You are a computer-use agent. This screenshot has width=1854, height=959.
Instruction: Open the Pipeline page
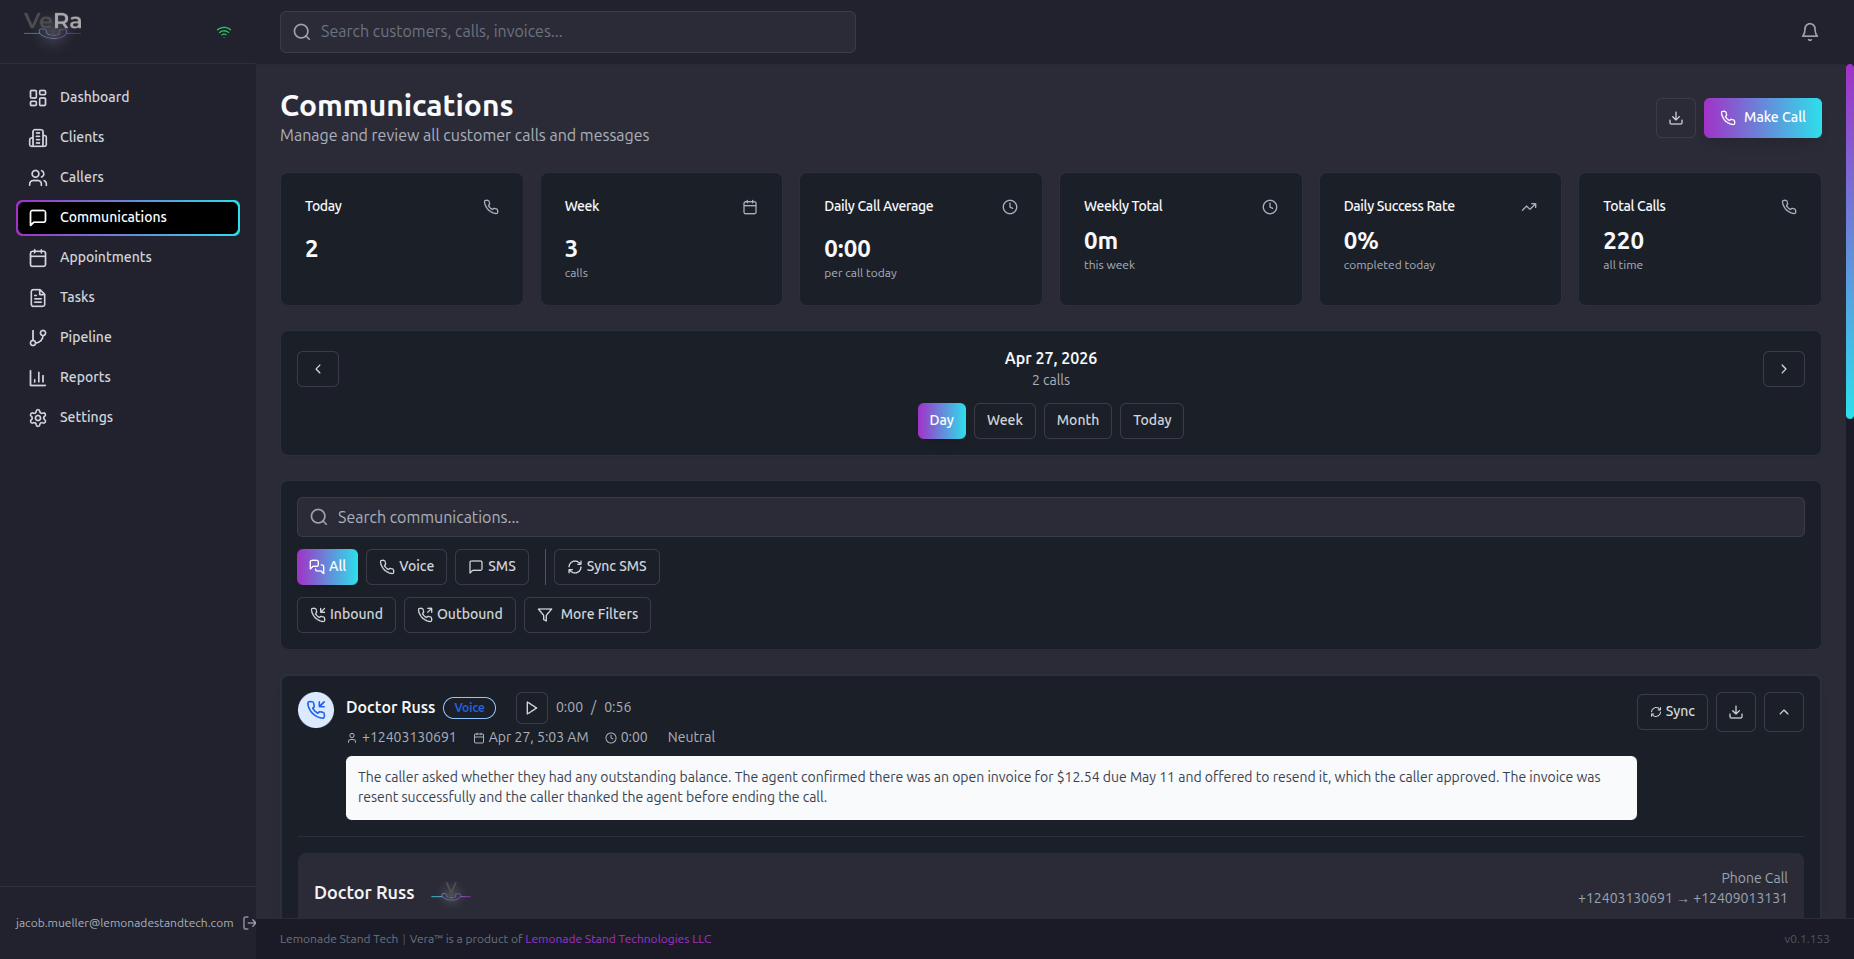[128, 337]
